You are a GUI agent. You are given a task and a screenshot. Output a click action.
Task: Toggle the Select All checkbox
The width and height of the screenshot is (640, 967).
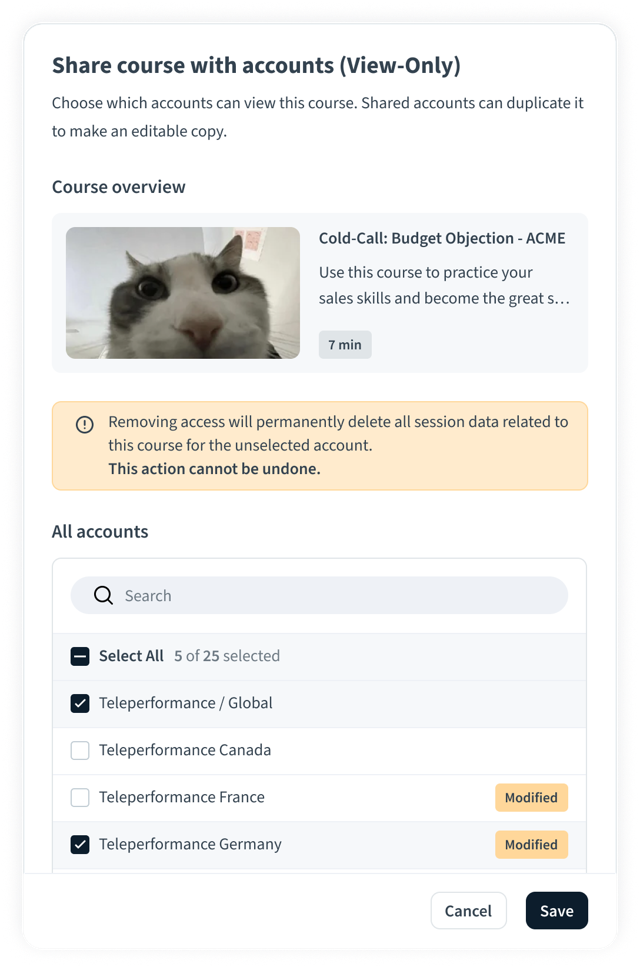(80, 657)
